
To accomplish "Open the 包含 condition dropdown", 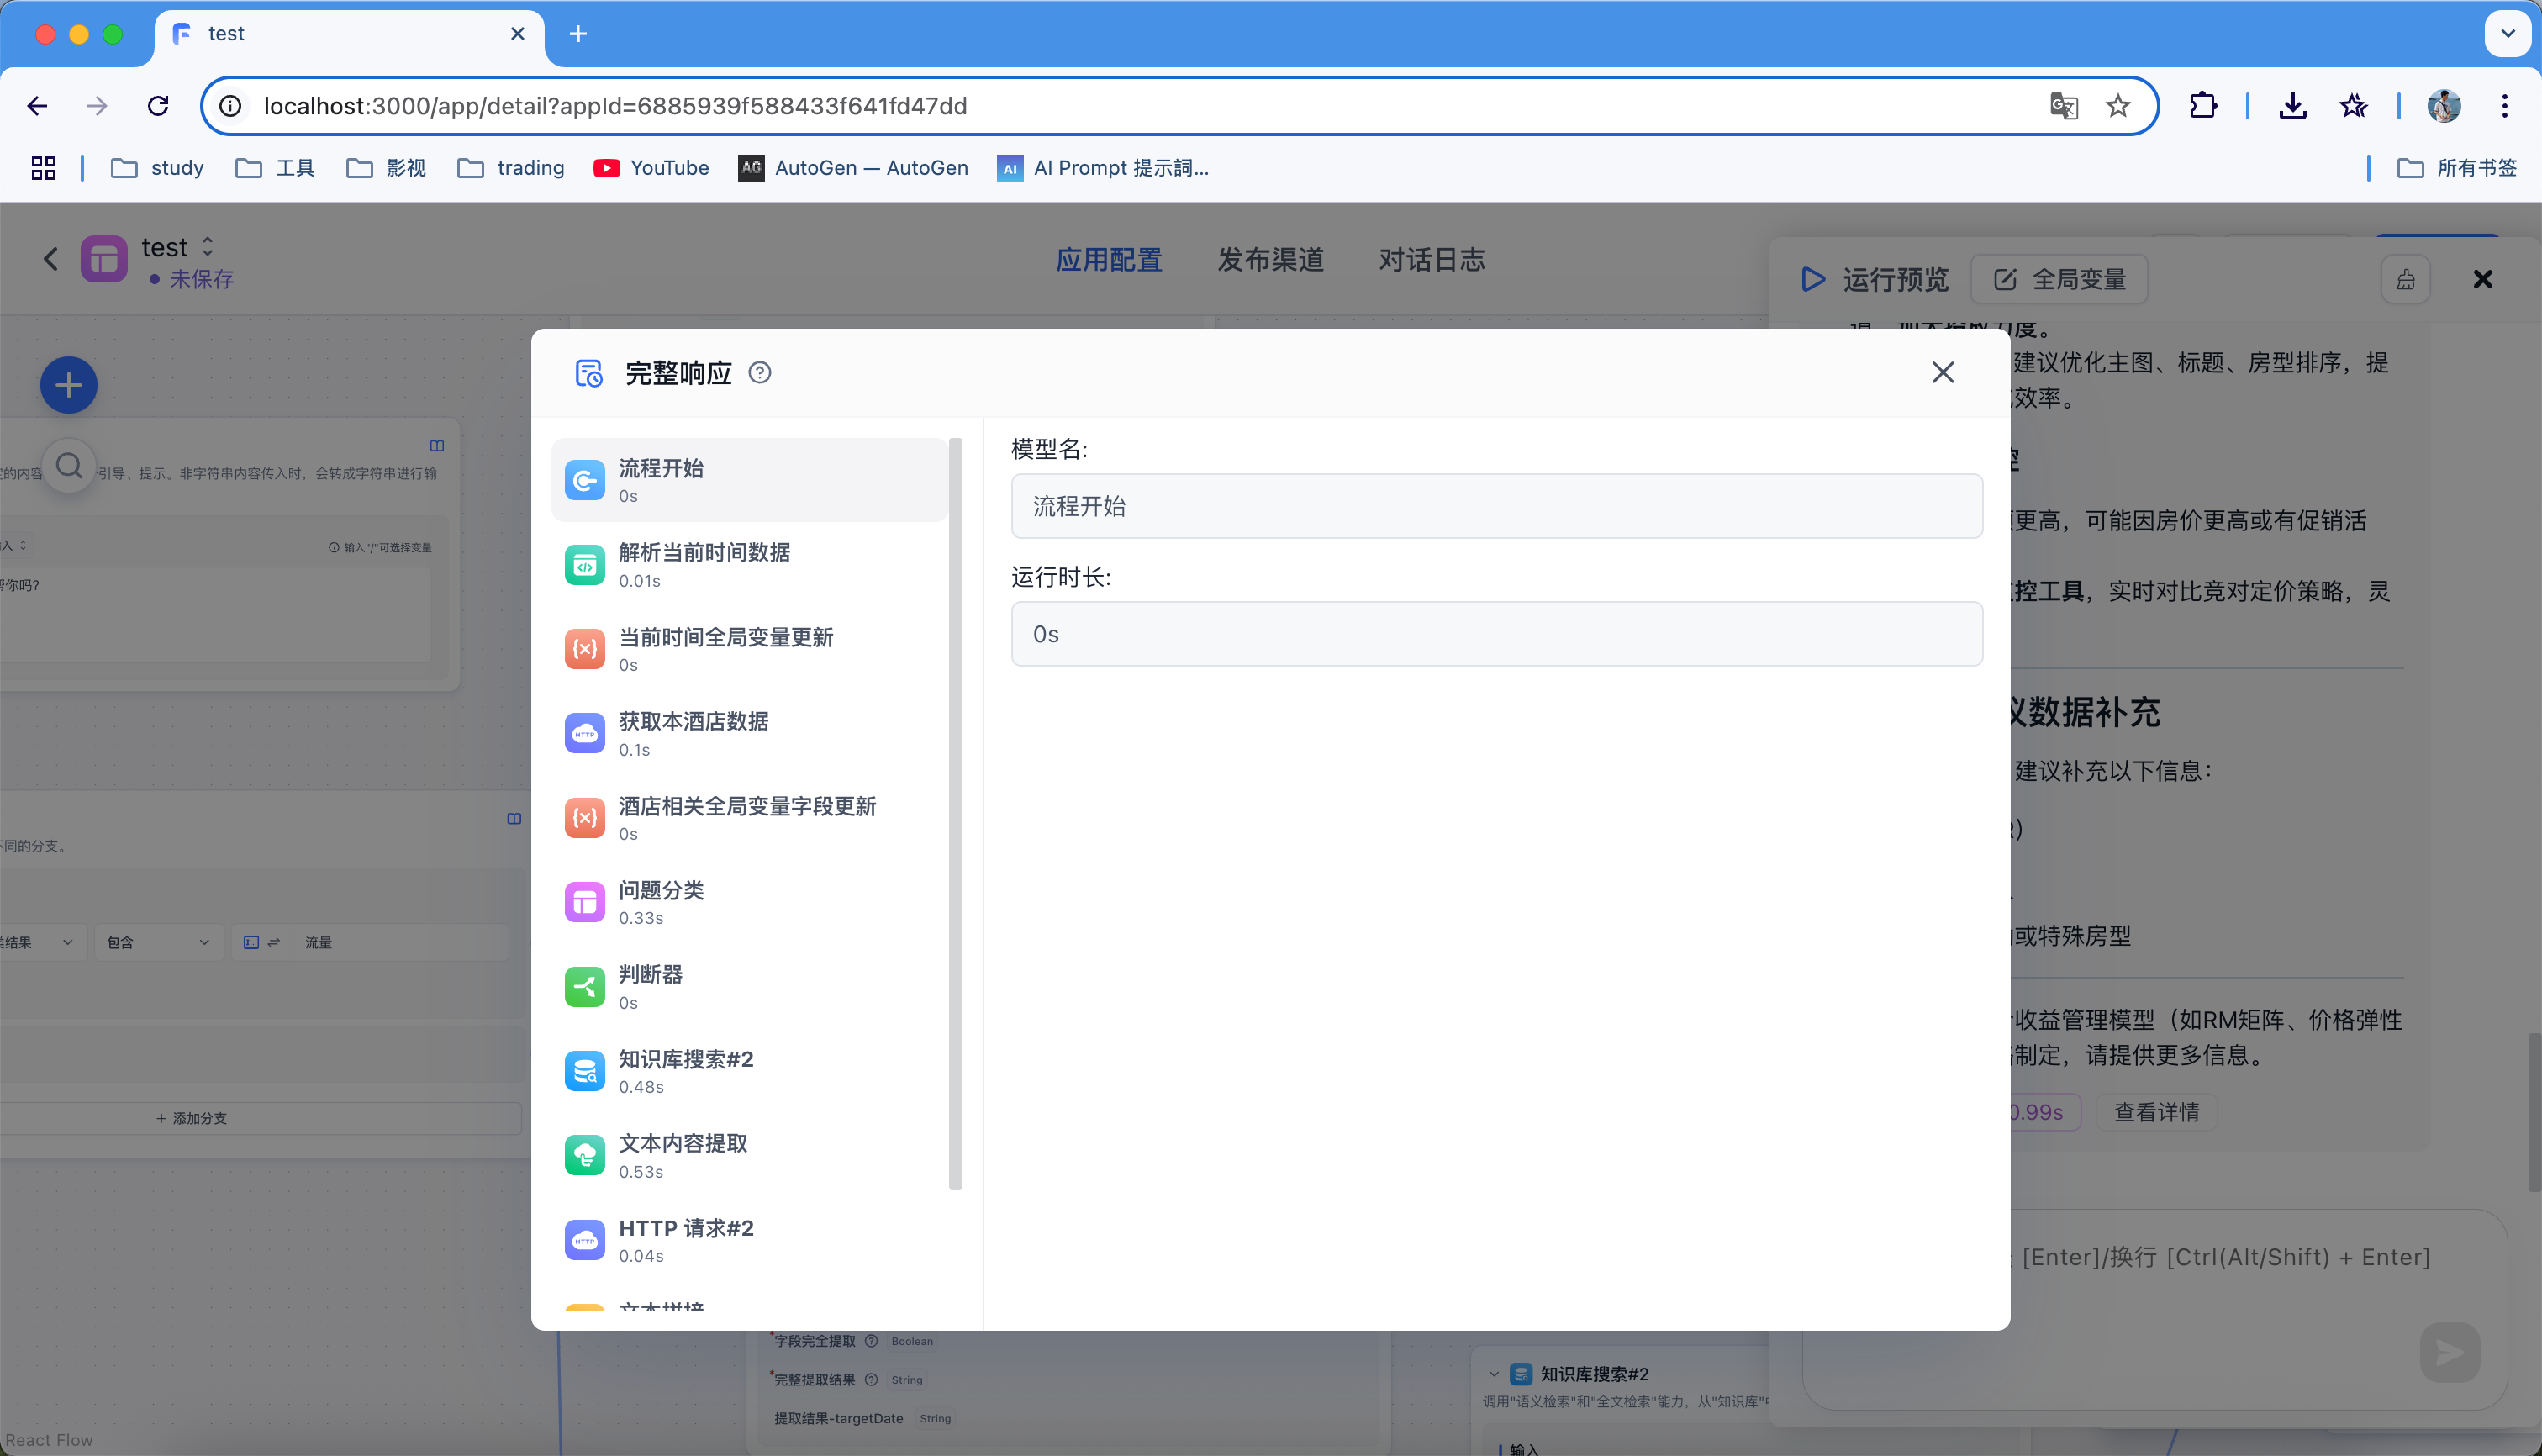I will click(x=158, y=942).
